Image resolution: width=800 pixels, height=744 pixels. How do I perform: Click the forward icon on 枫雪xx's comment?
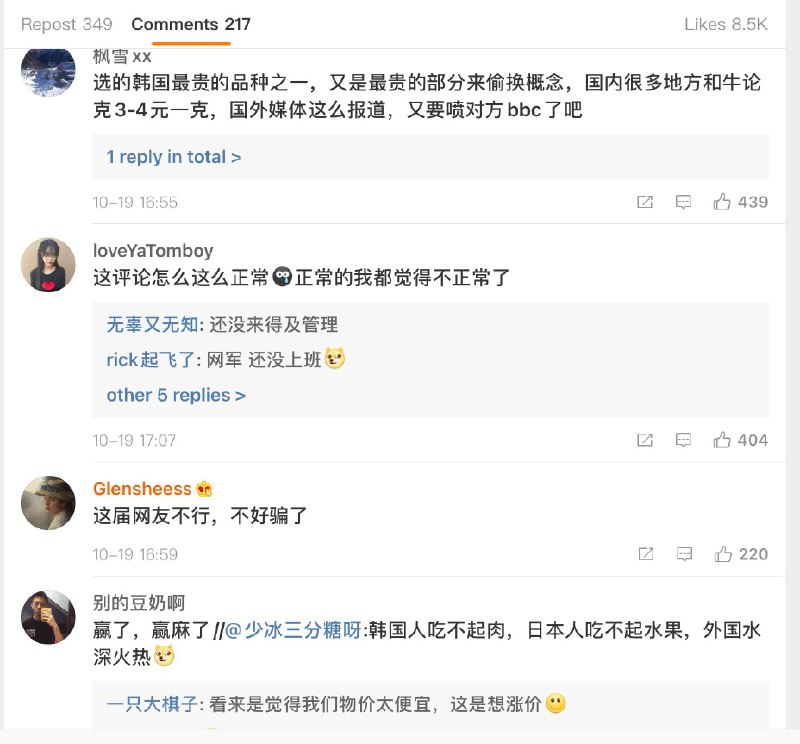pos(644,202)
